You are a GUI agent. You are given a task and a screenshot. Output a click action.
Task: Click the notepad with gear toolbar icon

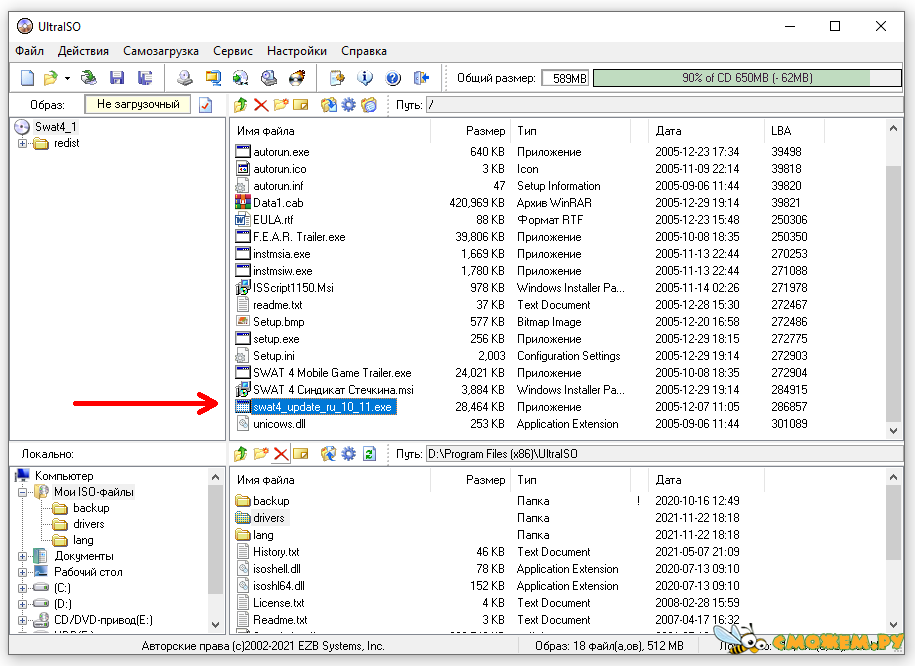(x=337, y=78)
